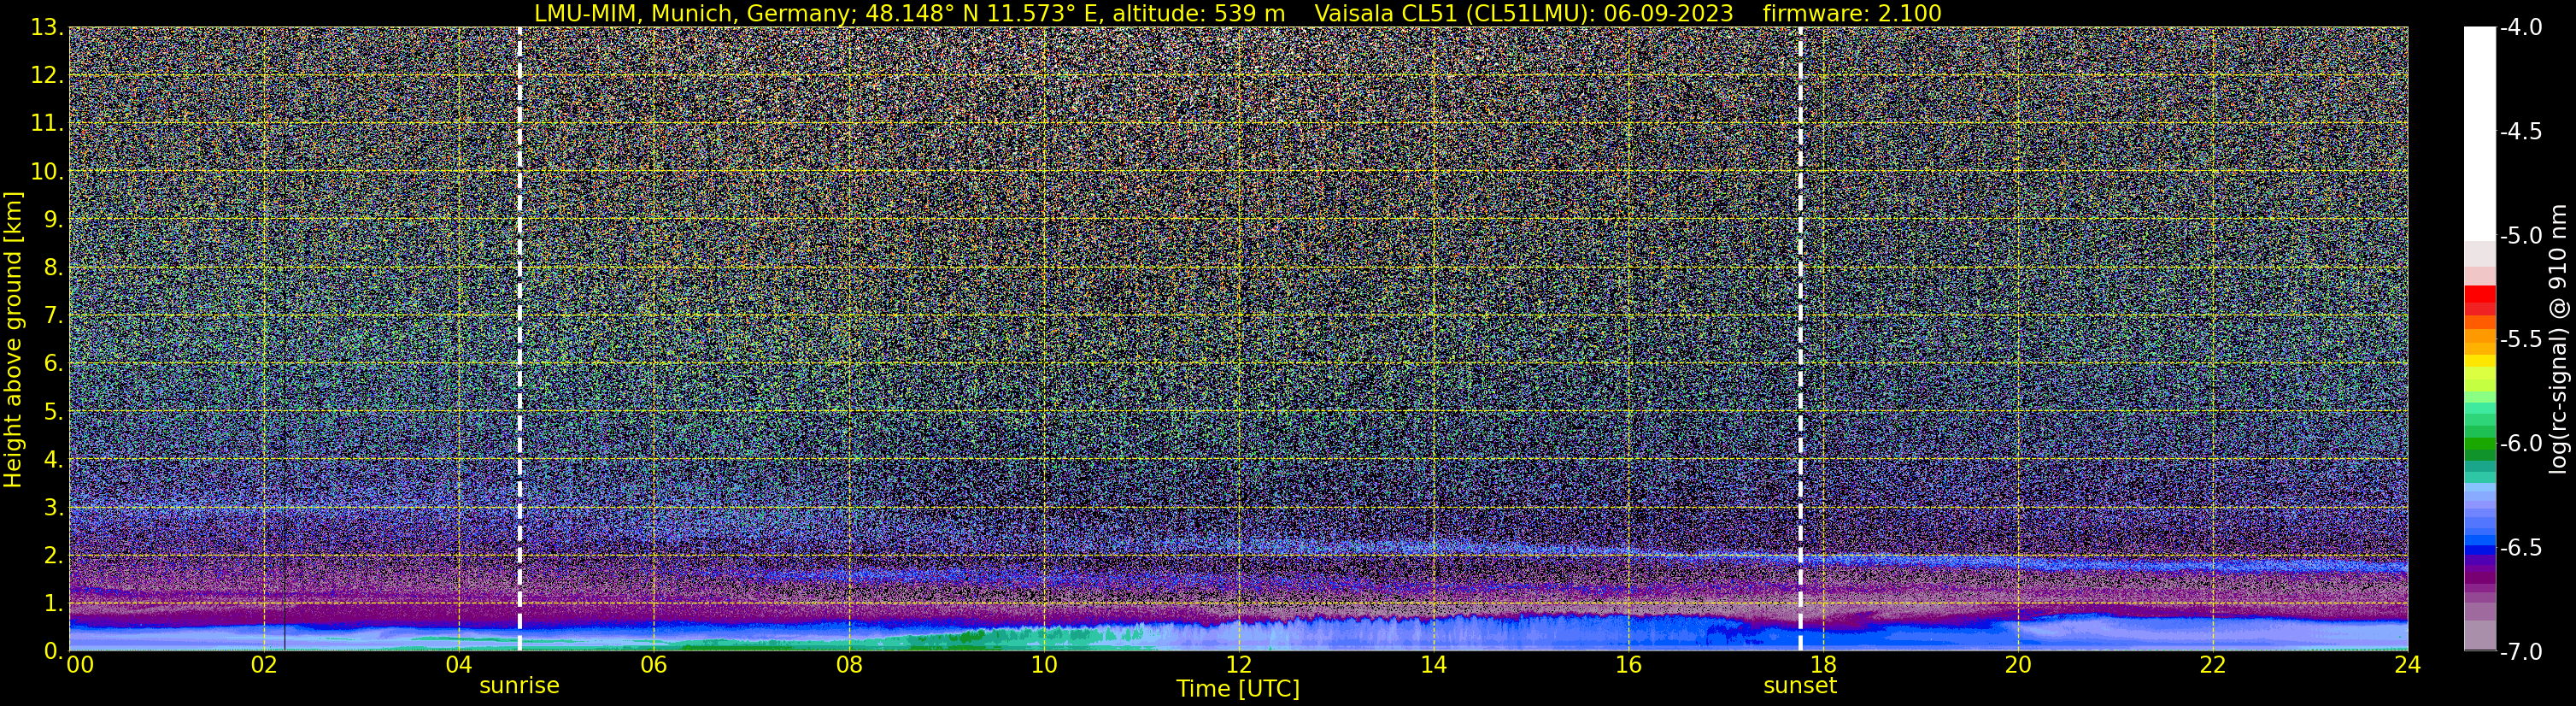Viewport: 2576px width, 706px height.
Task: Click the time axis tick label '06'
Action: [x=653, y=665]
